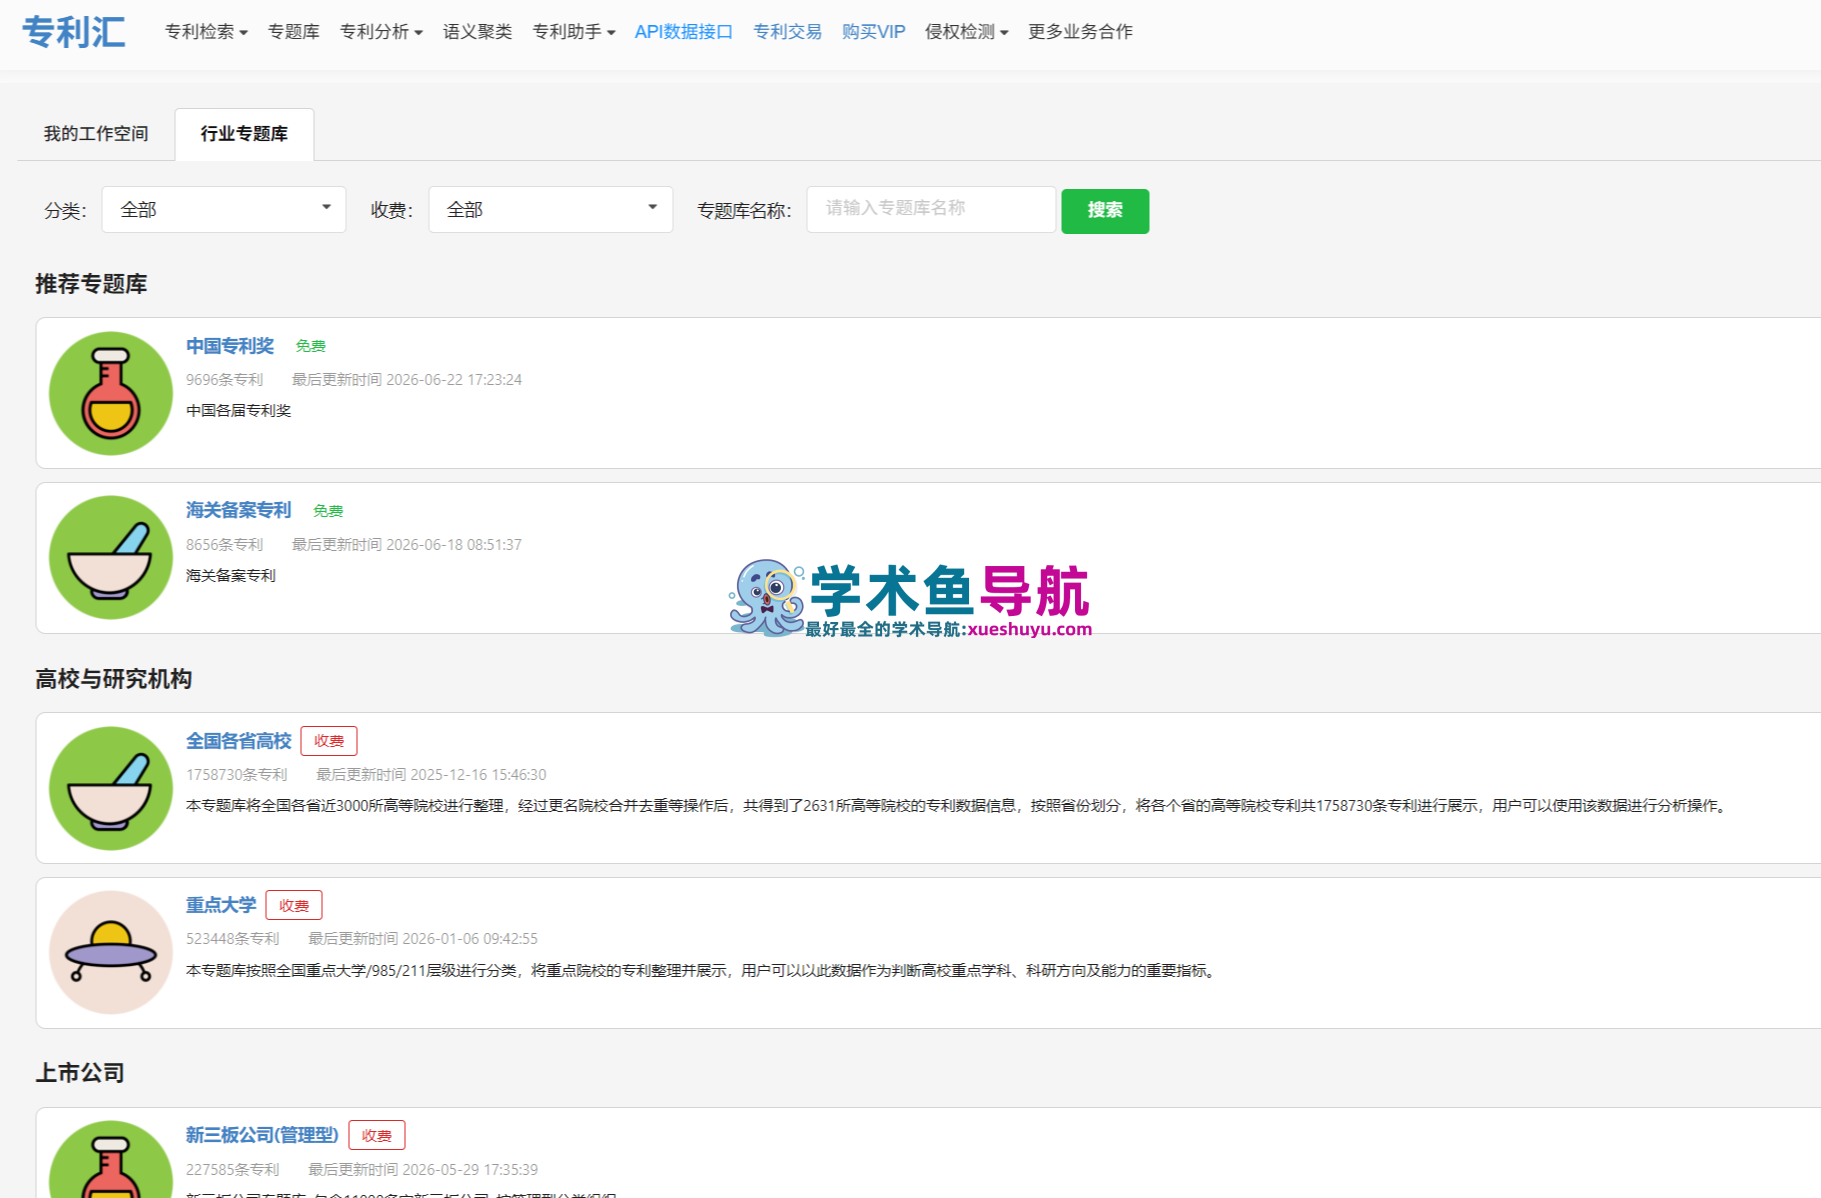Click the 9696条专利 count text
1821x1198 pixels.
224,380
